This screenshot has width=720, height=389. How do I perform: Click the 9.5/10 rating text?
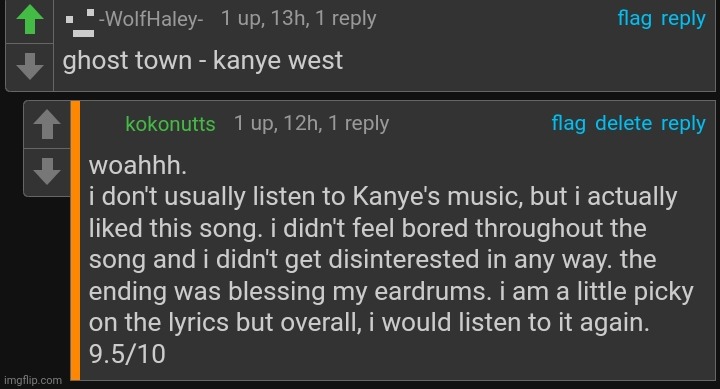click(x=127, y=354)
